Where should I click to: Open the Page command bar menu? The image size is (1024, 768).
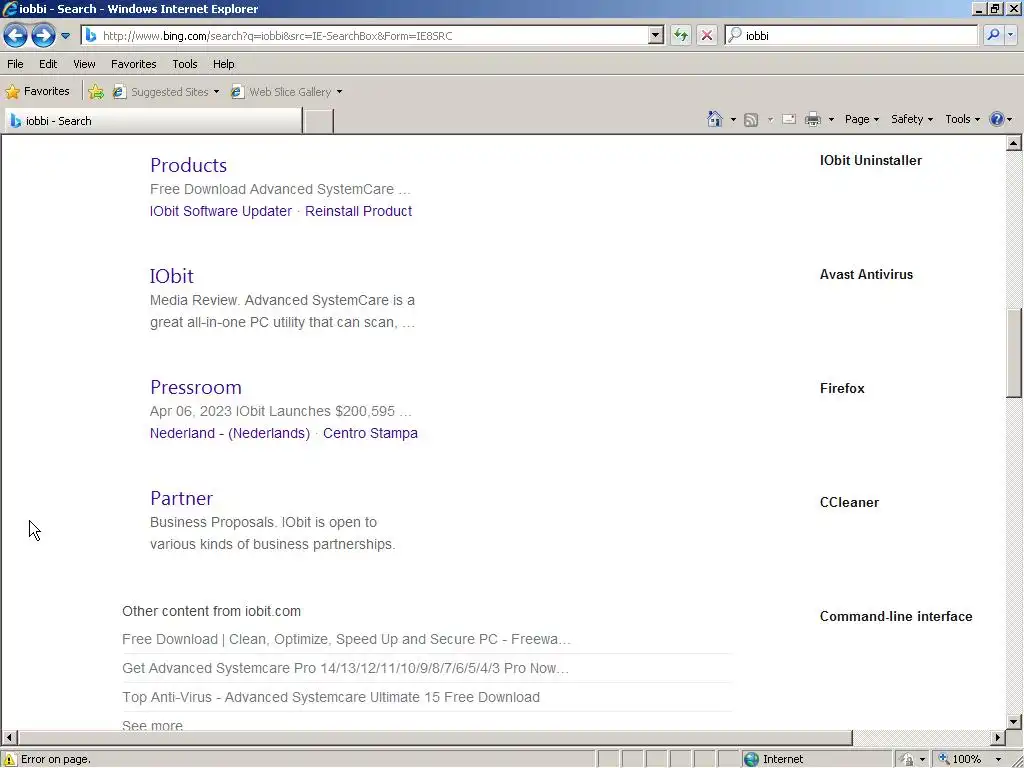point(861,119)
